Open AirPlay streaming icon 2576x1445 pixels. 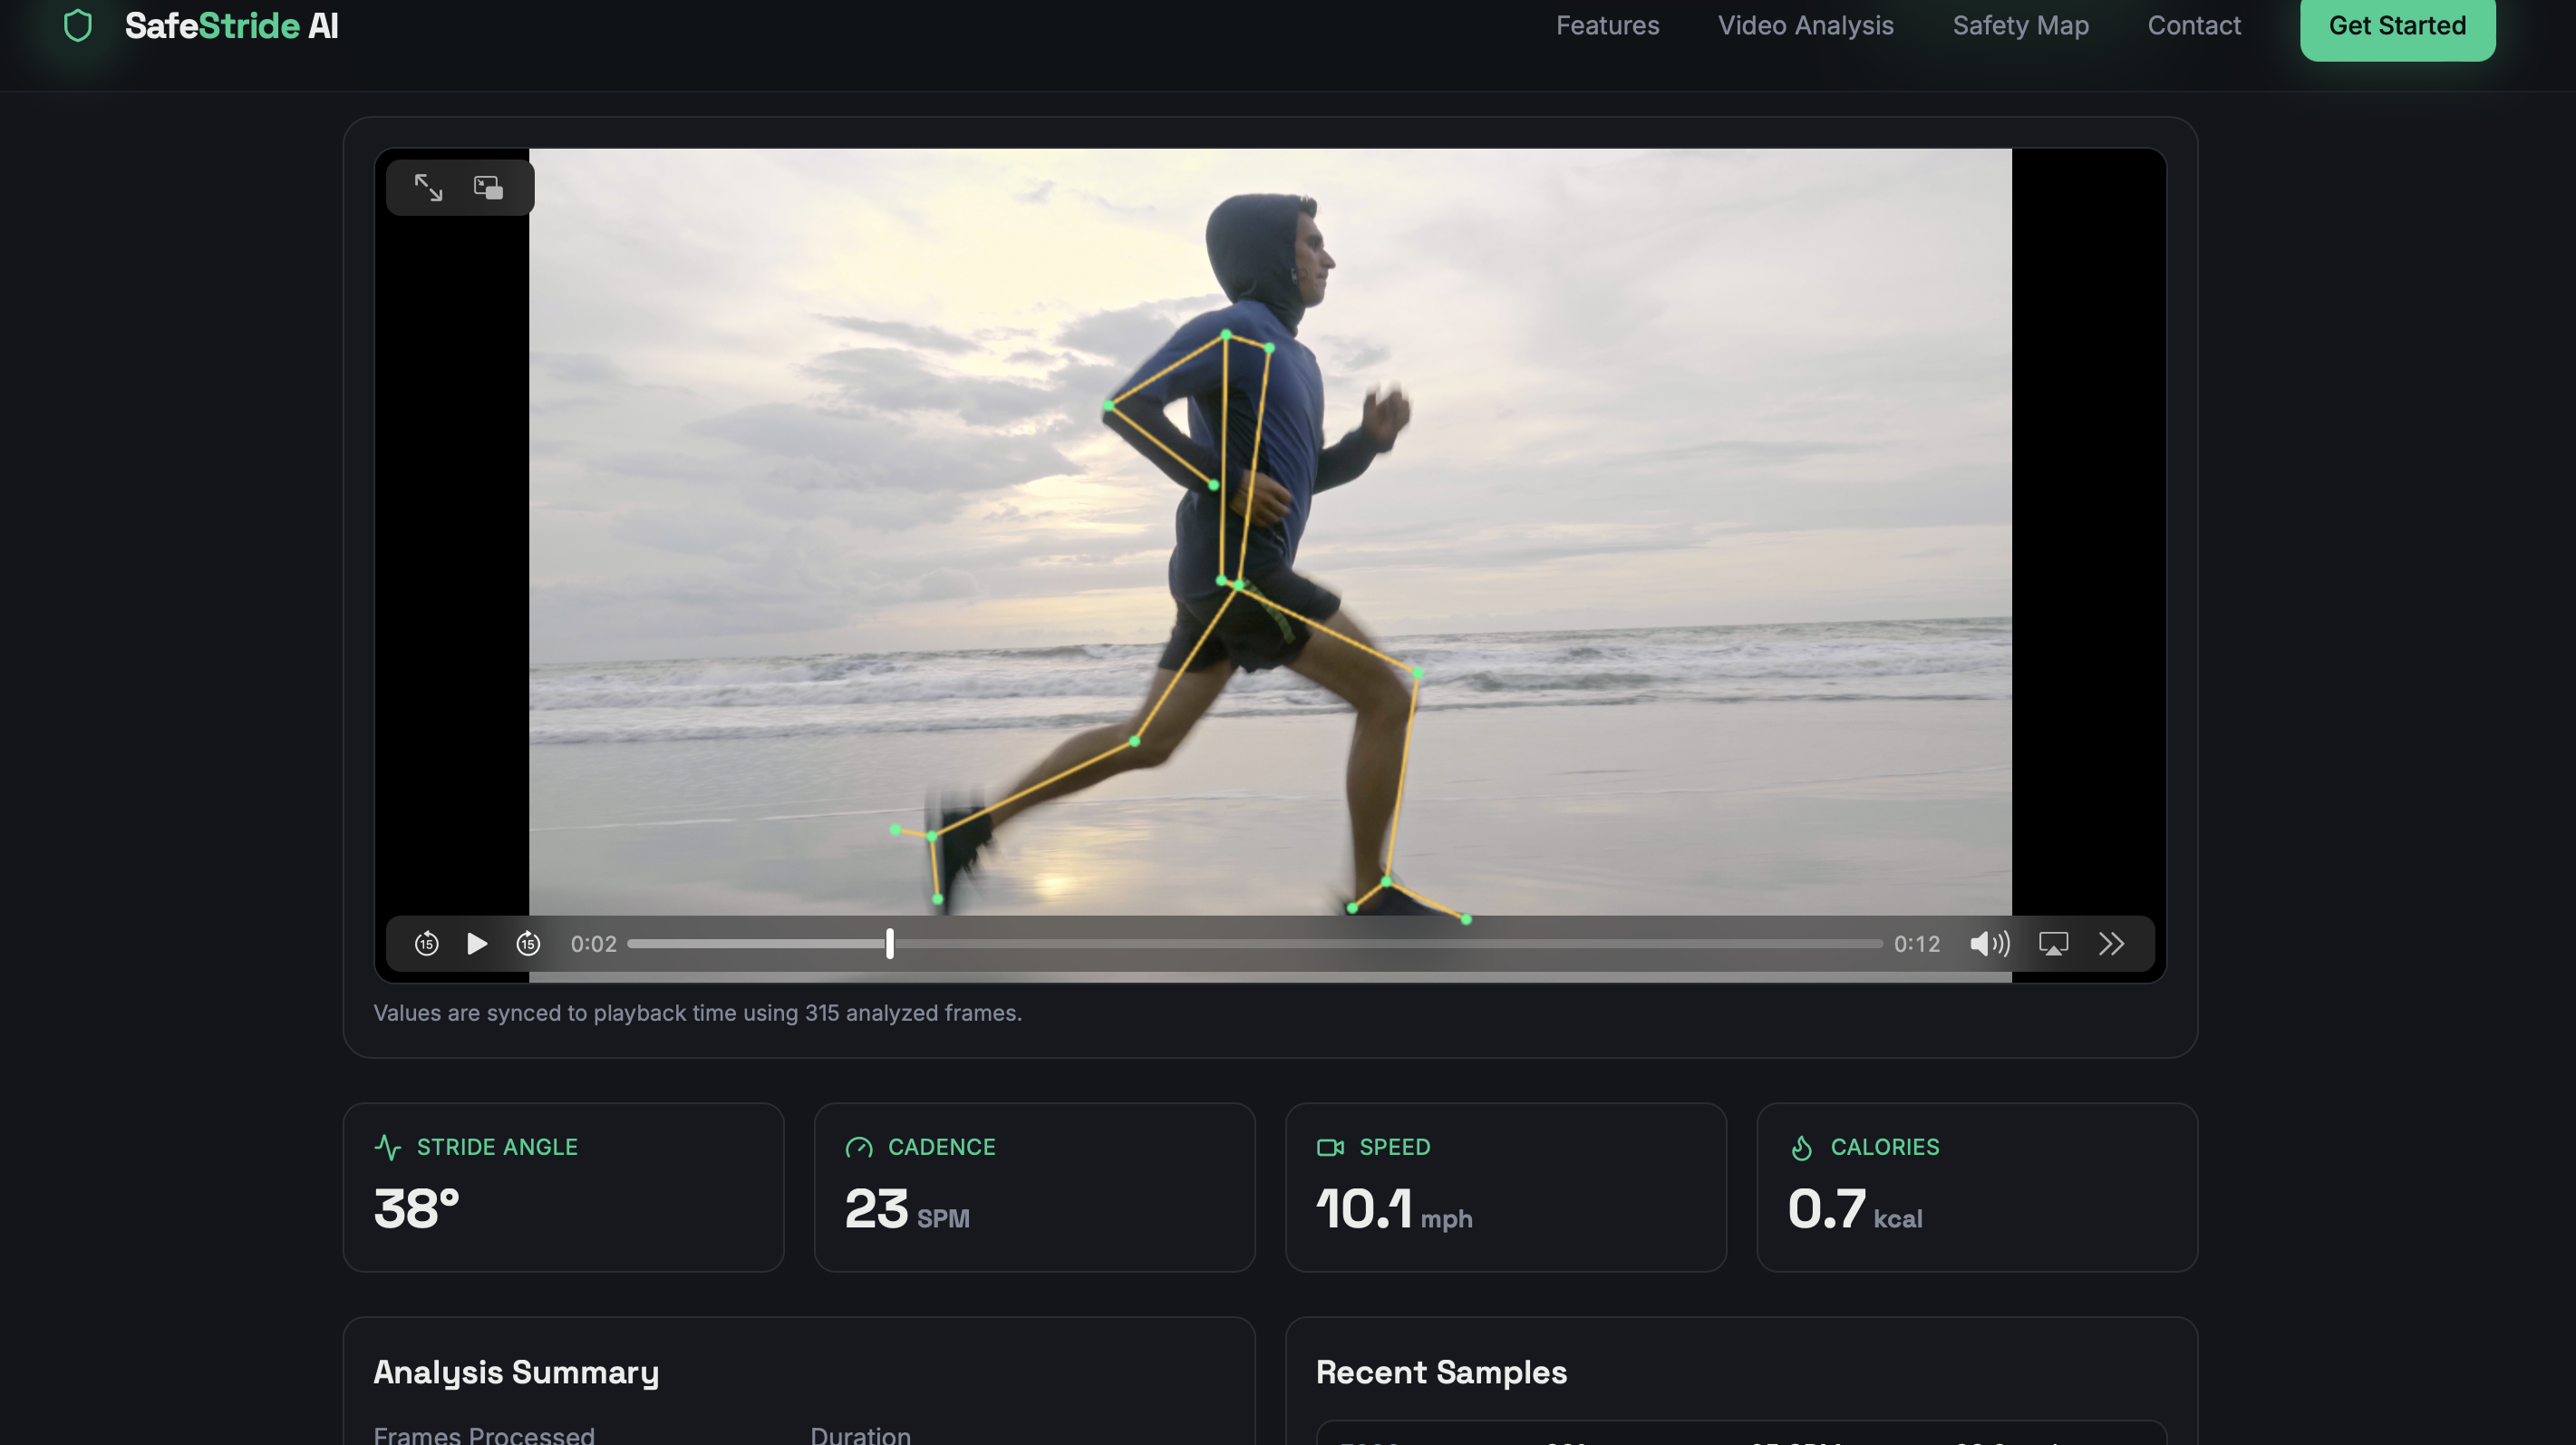(x=2053, y=943)
